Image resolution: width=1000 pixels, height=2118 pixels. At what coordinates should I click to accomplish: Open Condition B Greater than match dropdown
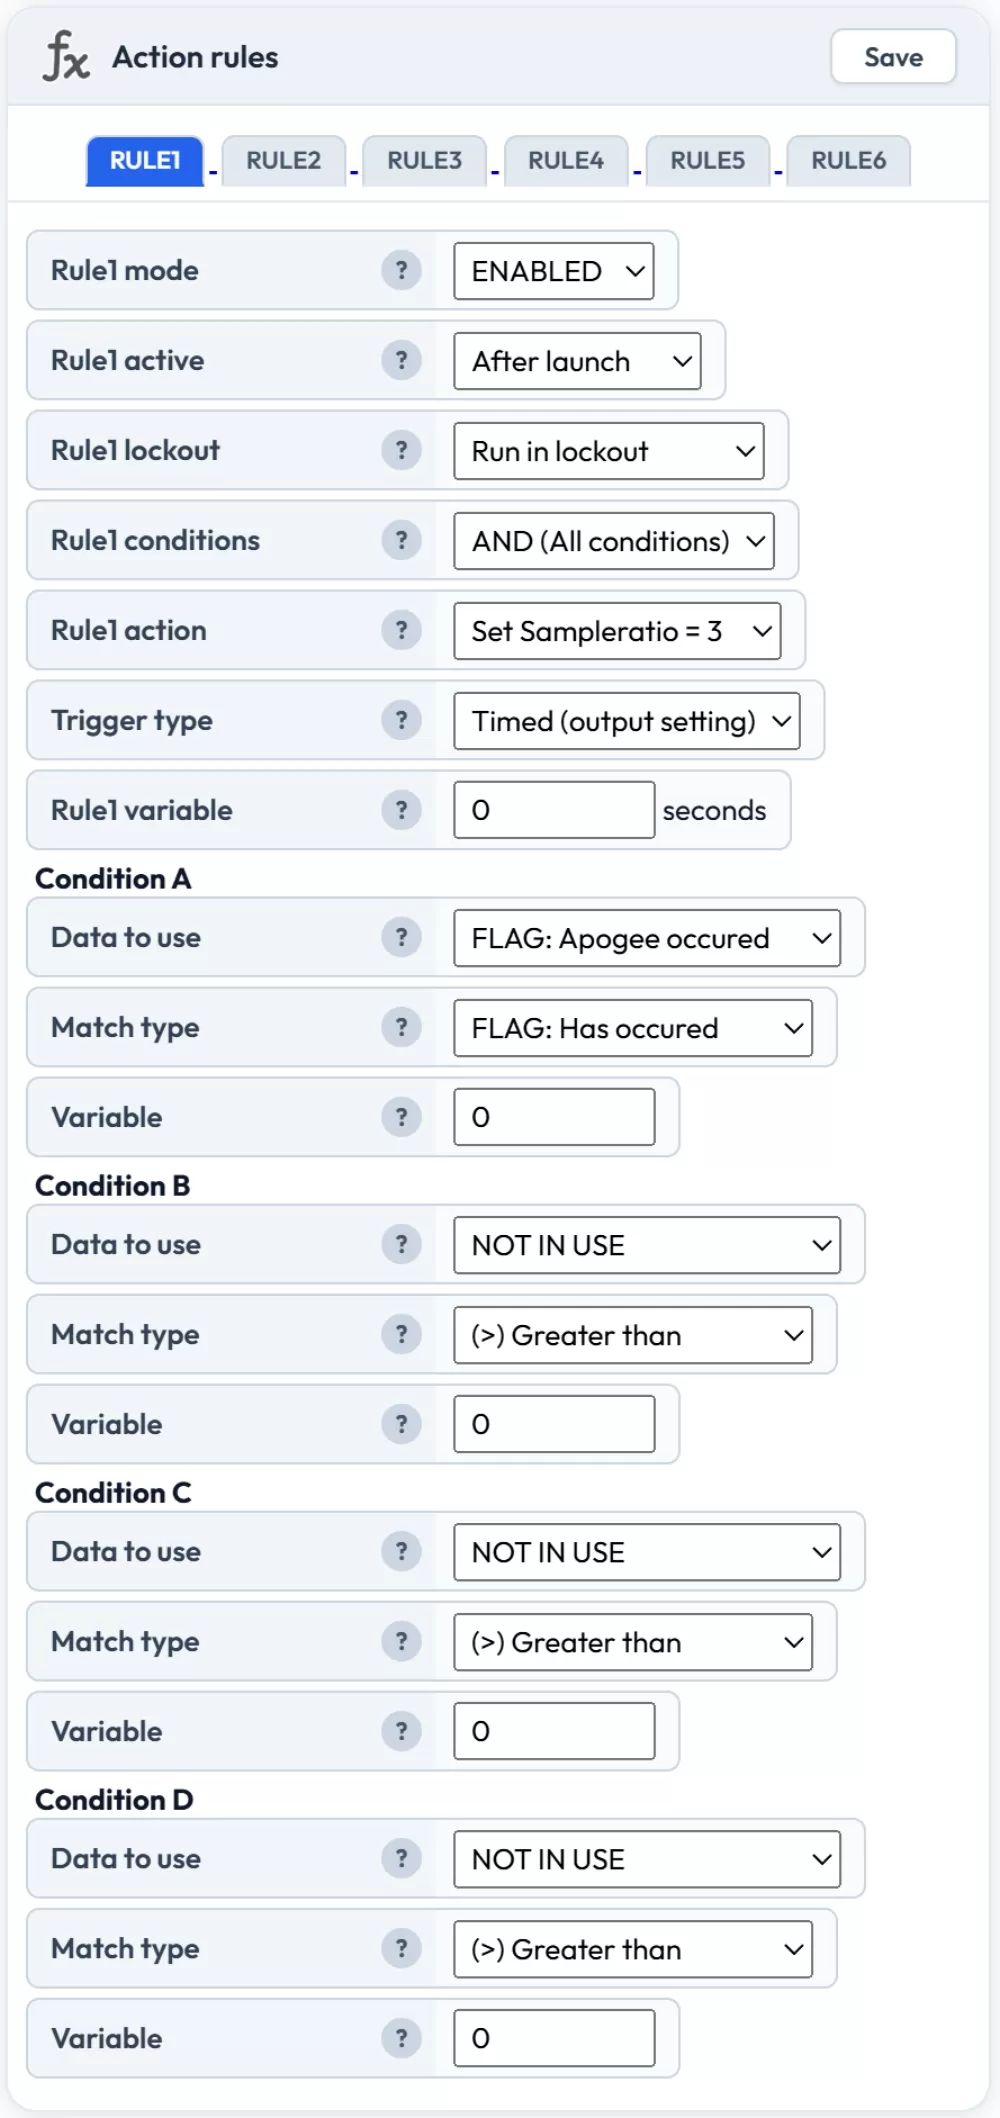click(x=632, y=1335)
